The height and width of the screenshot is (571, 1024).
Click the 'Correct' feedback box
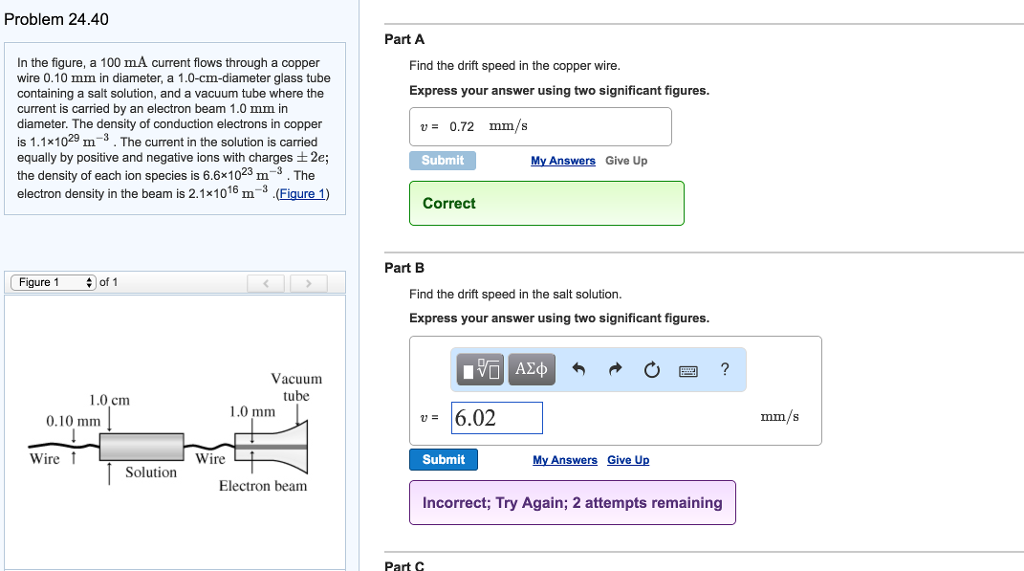pos(547,203)
